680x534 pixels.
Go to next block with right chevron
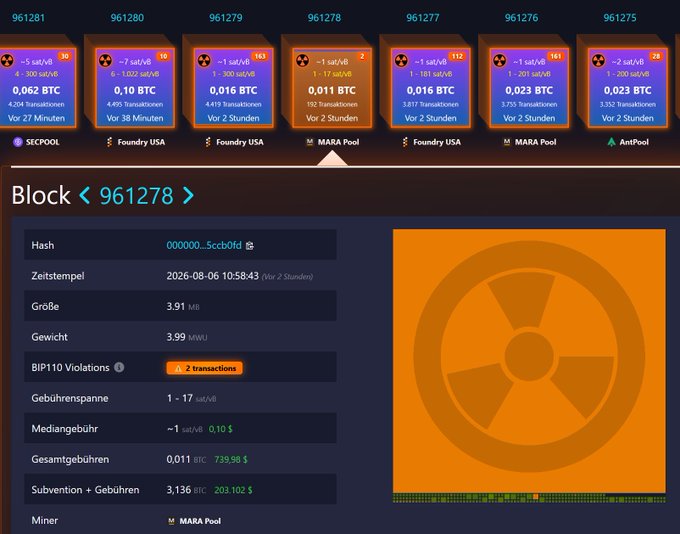pyautogui.click(x=188, y=196)
